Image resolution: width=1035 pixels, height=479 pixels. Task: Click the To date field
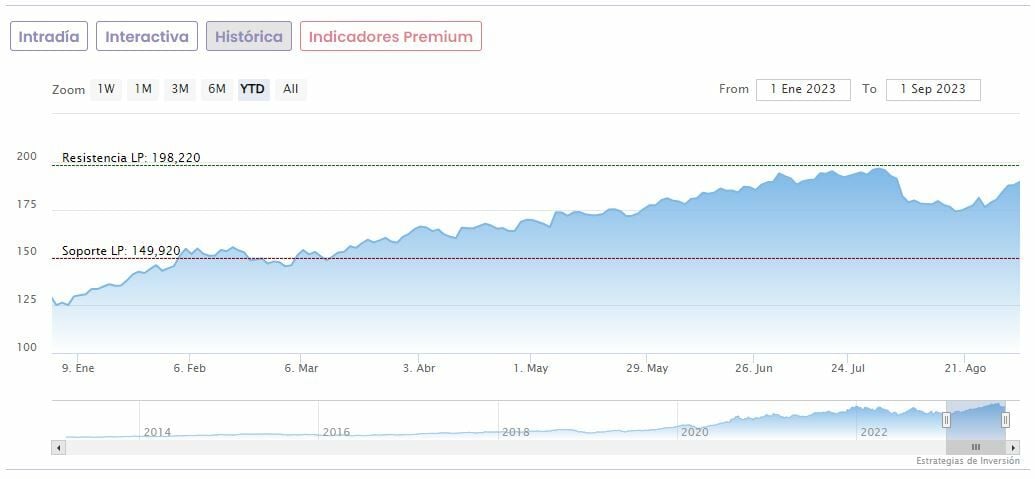click(x=933, y=89)
